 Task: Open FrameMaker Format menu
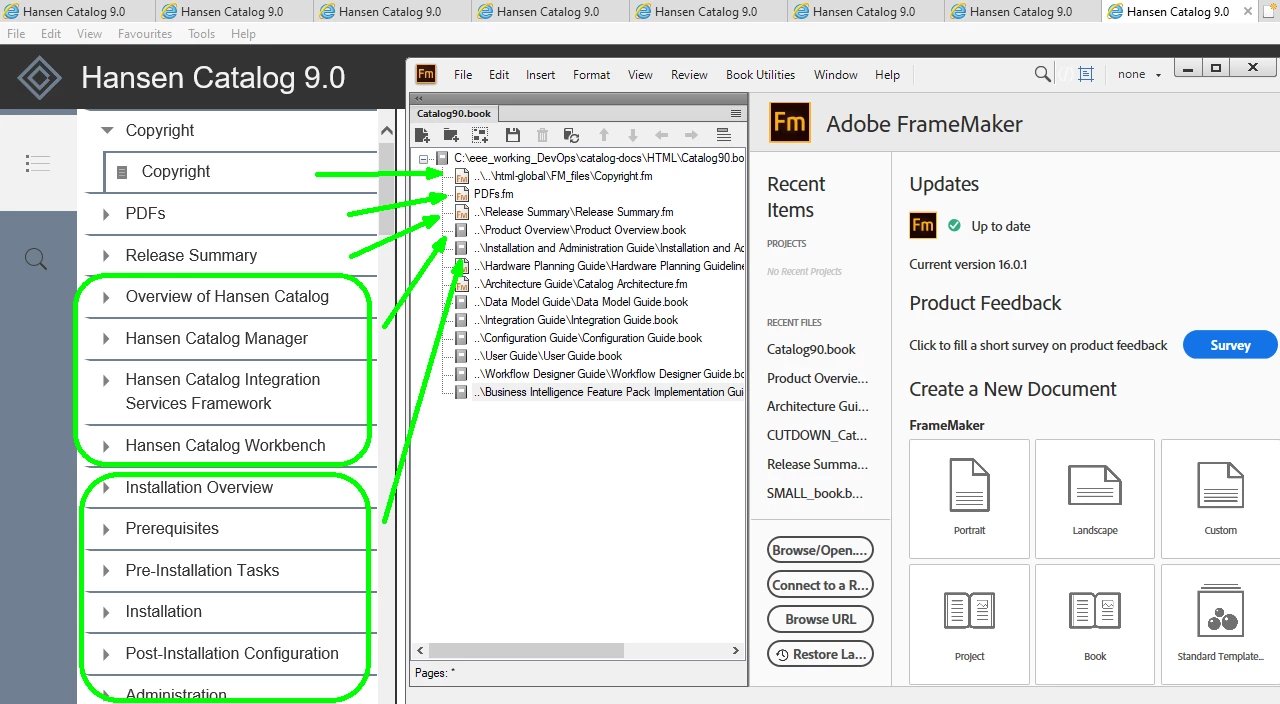click(x=591, y=74)
